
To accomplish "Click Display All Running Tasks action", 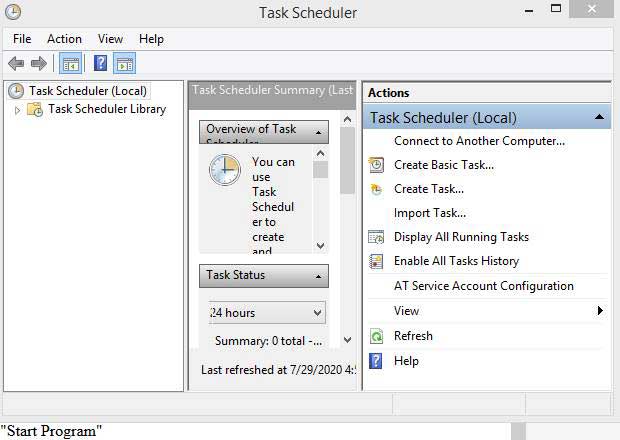I will (x=461, y=237).
